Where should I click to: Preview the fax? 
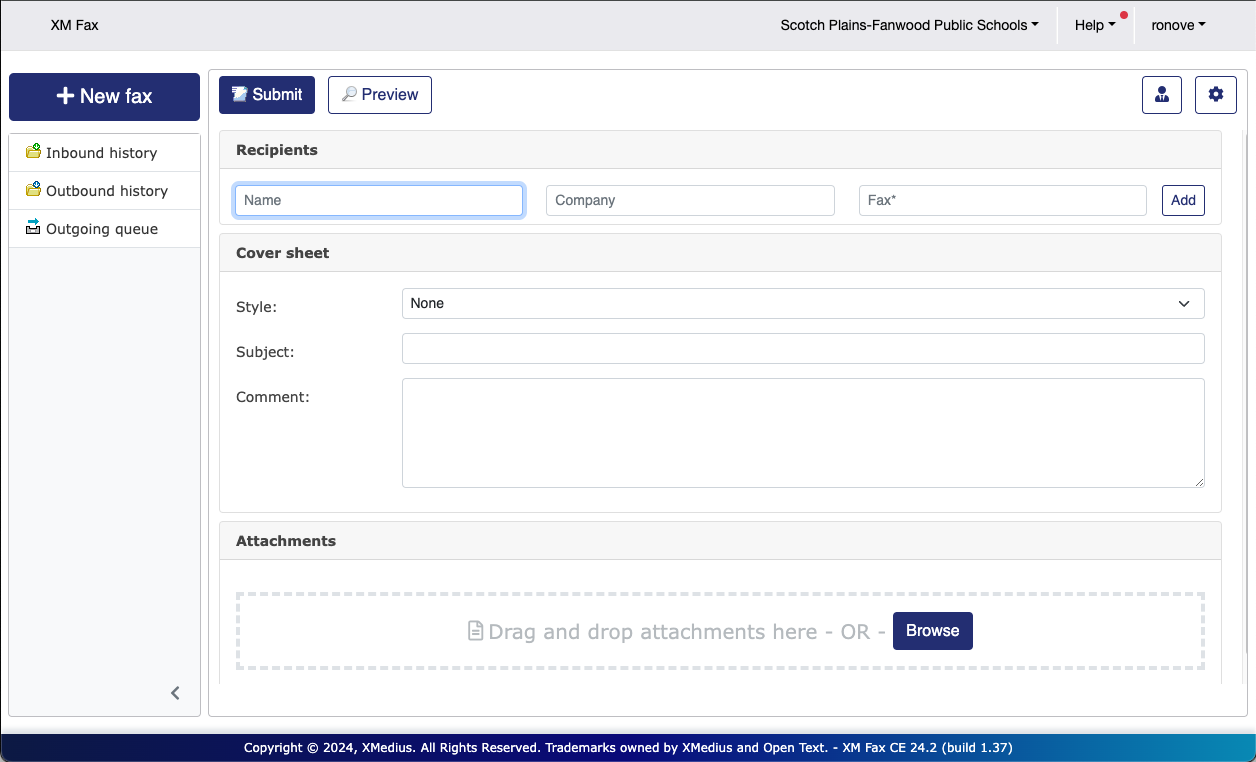[380, 95]
